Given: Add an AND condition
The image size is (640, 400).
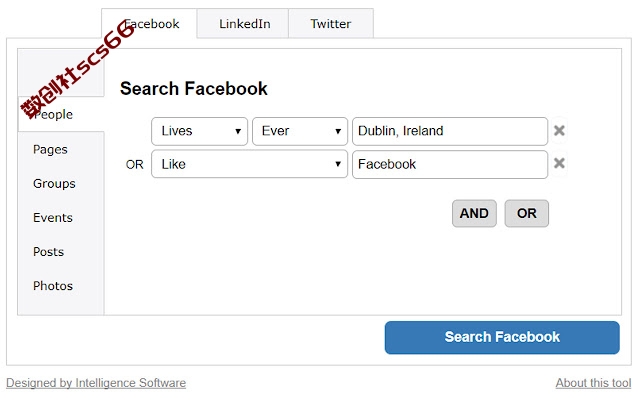Looking at the screenshot, I should pyautogui.click(x=474, y=213).
